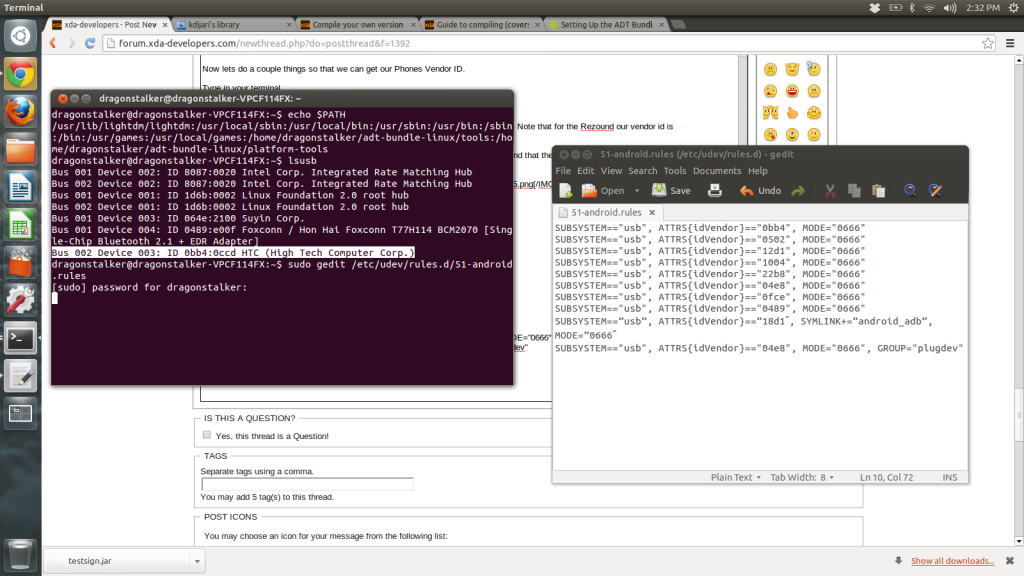
Task: Save the 51-android.rules file
Action: click(x=671, y=191)
